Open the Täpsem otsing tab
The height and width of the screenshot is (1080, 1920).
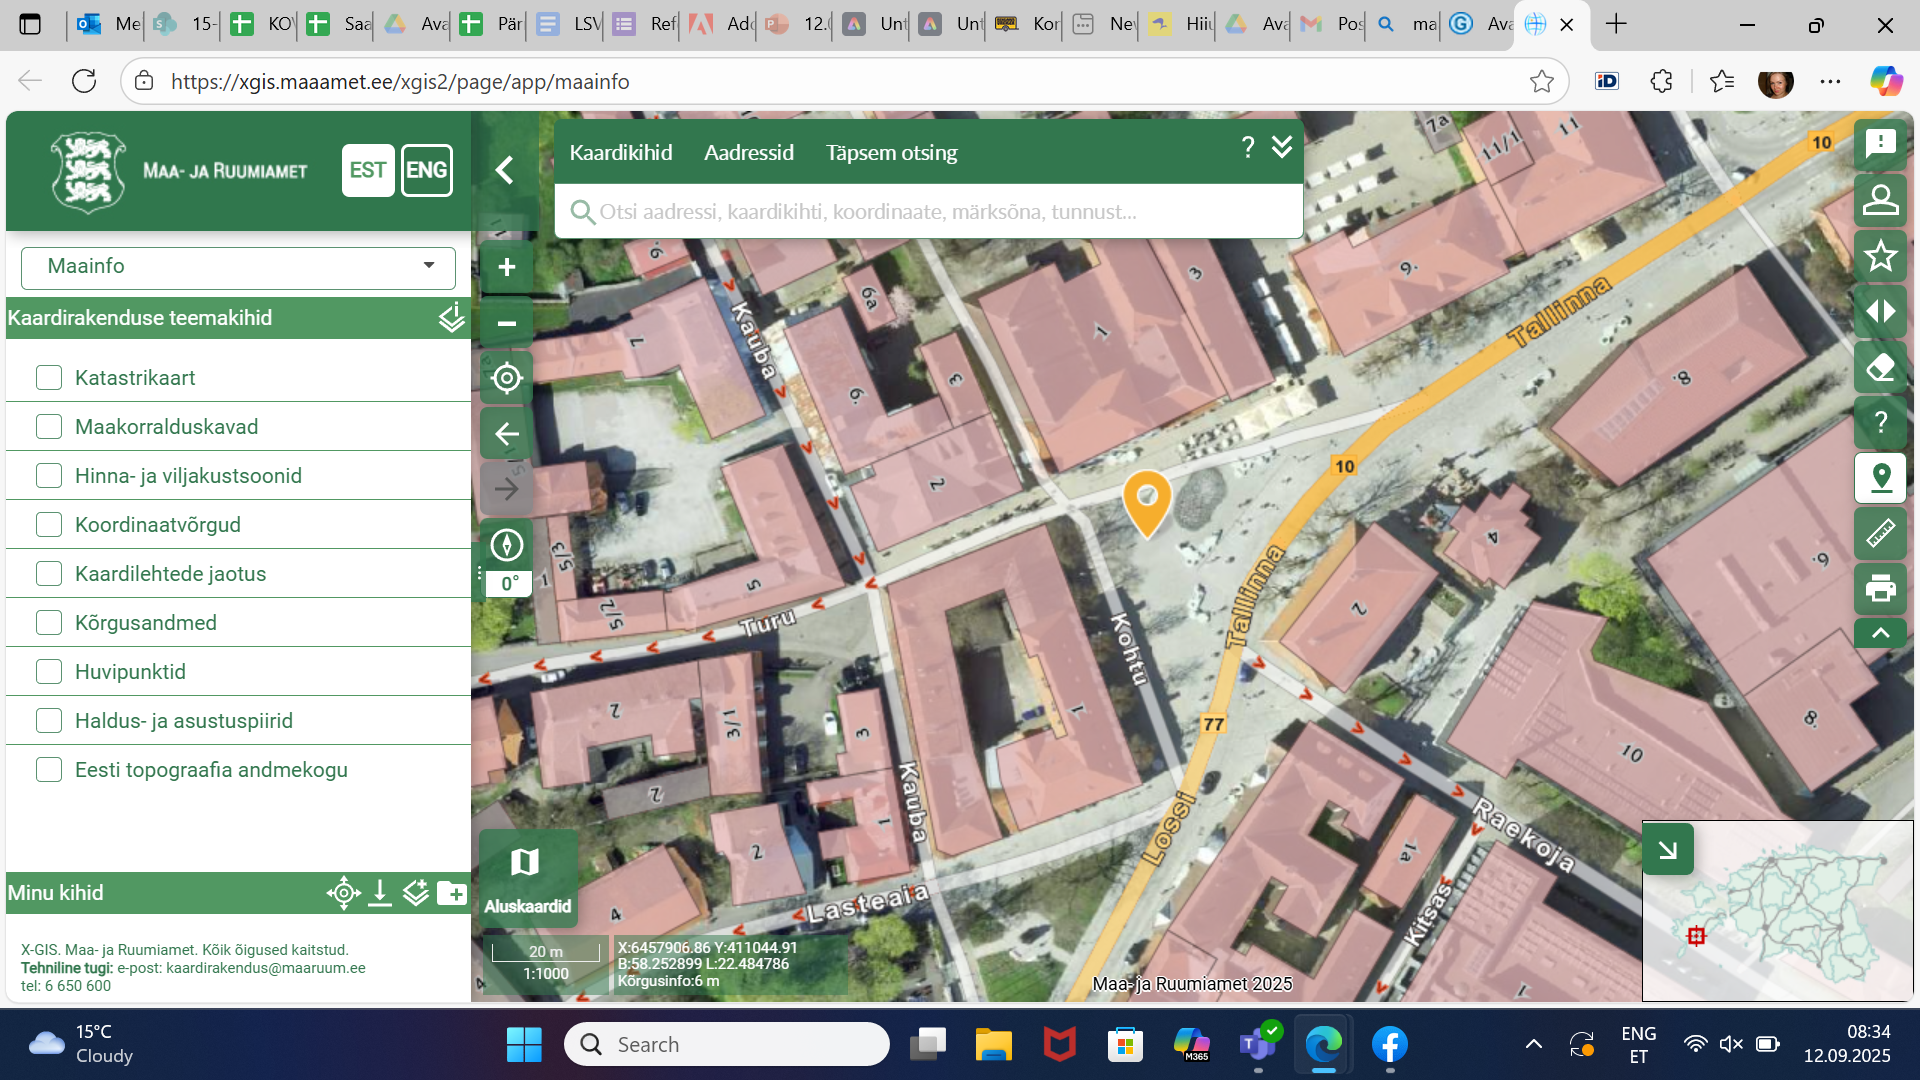[891, 152]
